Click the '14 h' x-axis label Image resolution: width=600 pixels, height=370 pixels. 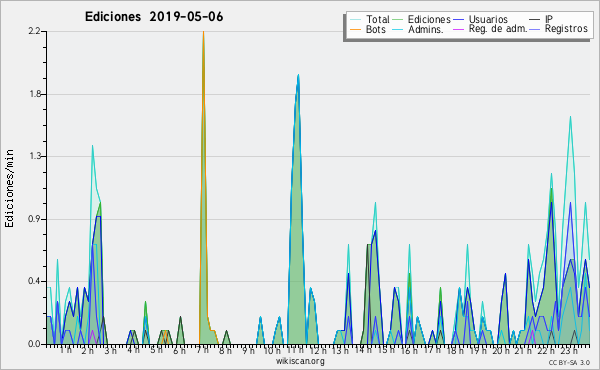363,350
